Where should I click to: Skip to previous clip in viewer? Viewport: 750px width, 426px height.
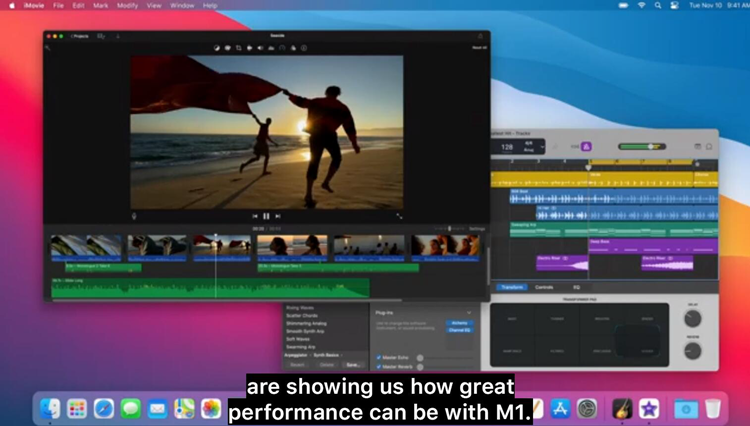click(255, 216)
